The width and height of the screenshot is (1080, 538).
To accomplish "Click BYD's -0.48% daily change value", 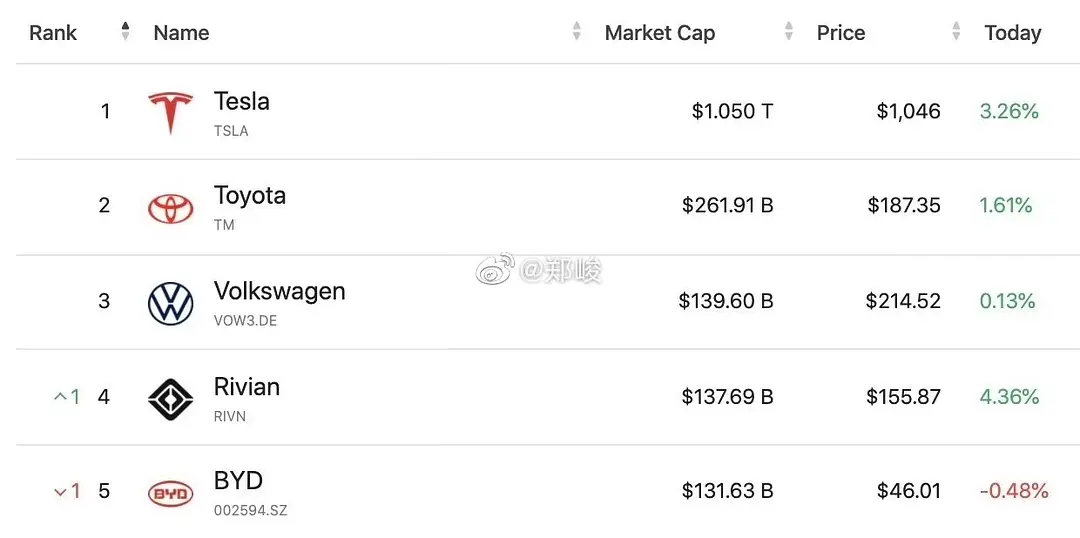I will coord(1014,491).
